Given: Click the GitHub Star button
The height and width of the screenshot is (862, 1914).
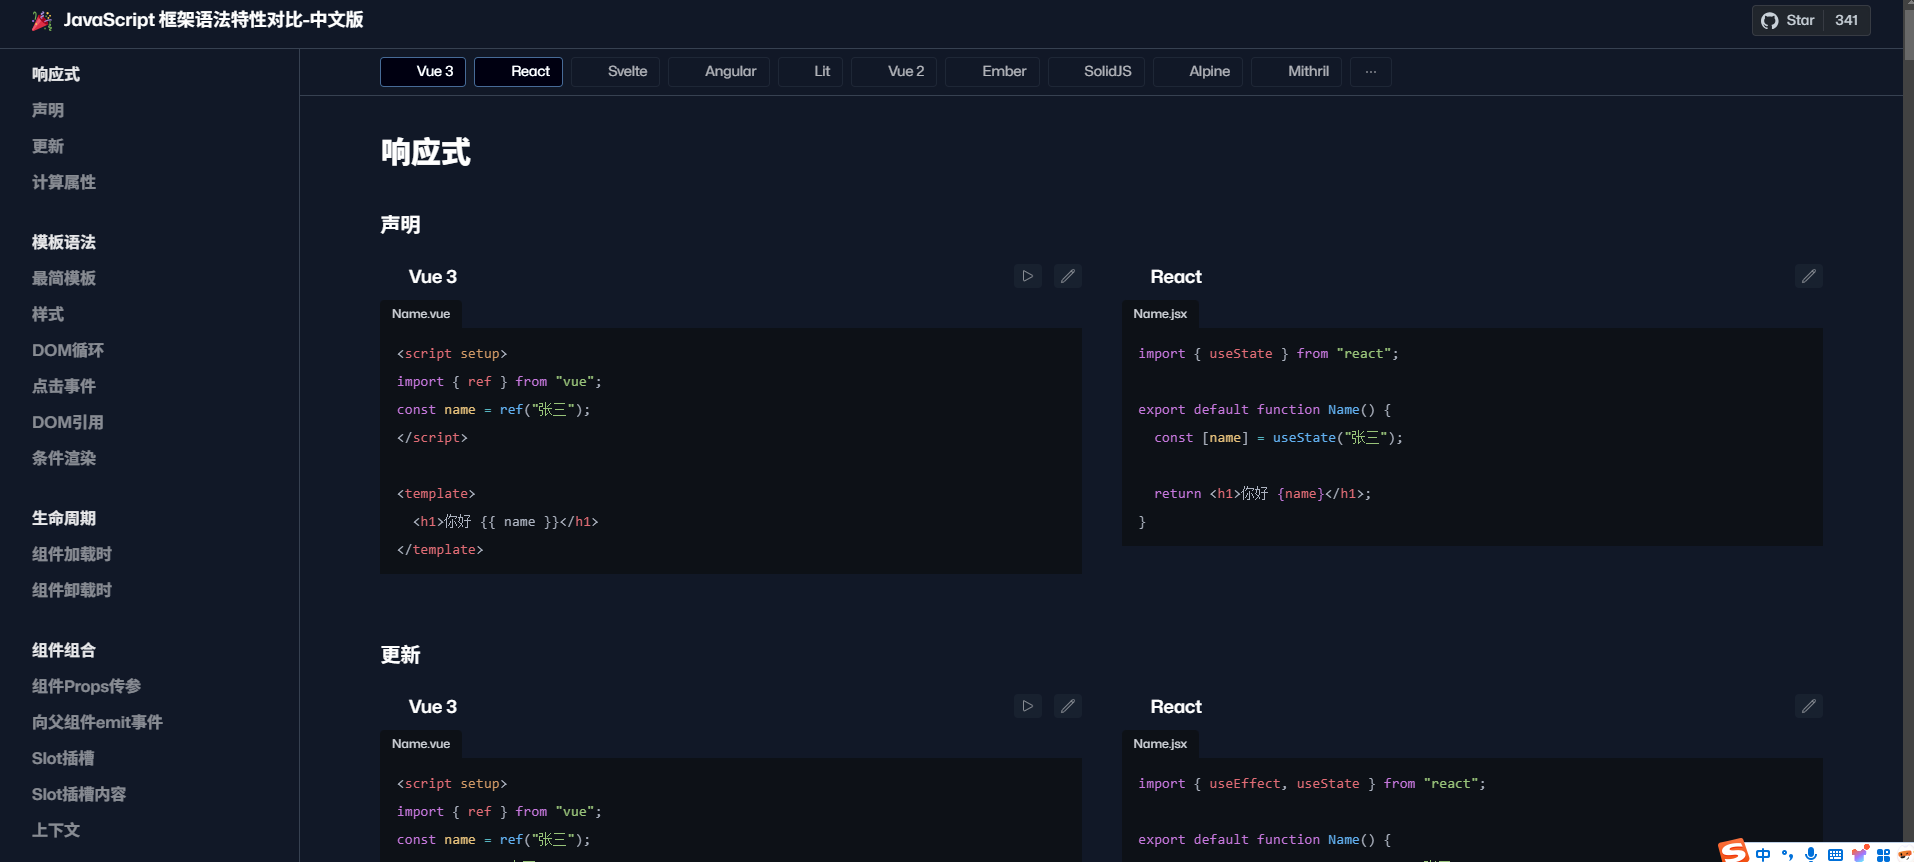Looking at the screenshot, I should click(x=1788, y=21).
